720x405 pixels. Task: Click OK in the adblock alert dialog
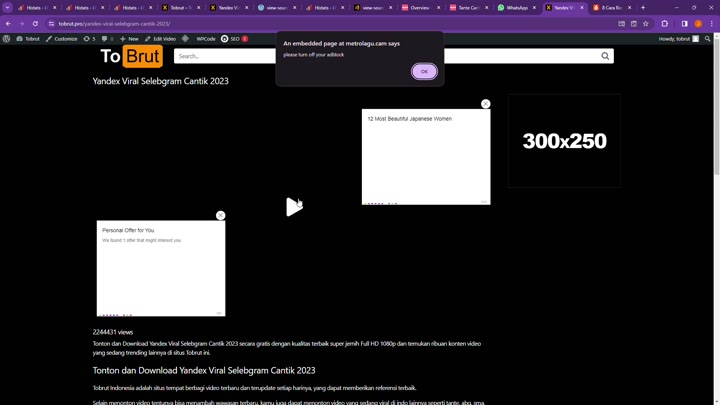[x=424, y=71]
